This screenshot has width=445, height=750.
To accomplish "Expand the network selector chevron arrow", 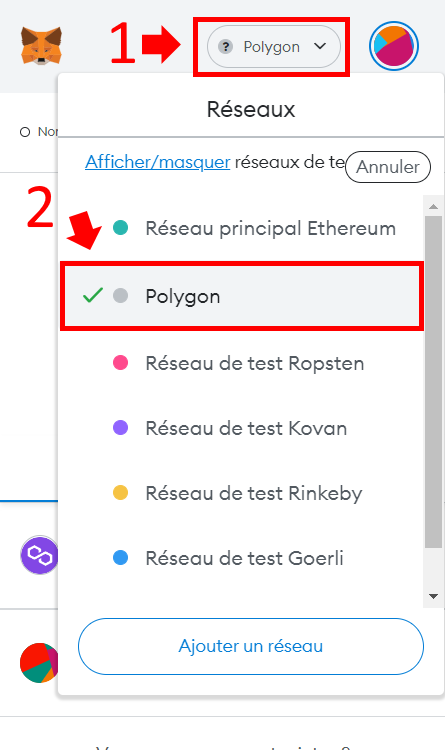I will [320, 46].
